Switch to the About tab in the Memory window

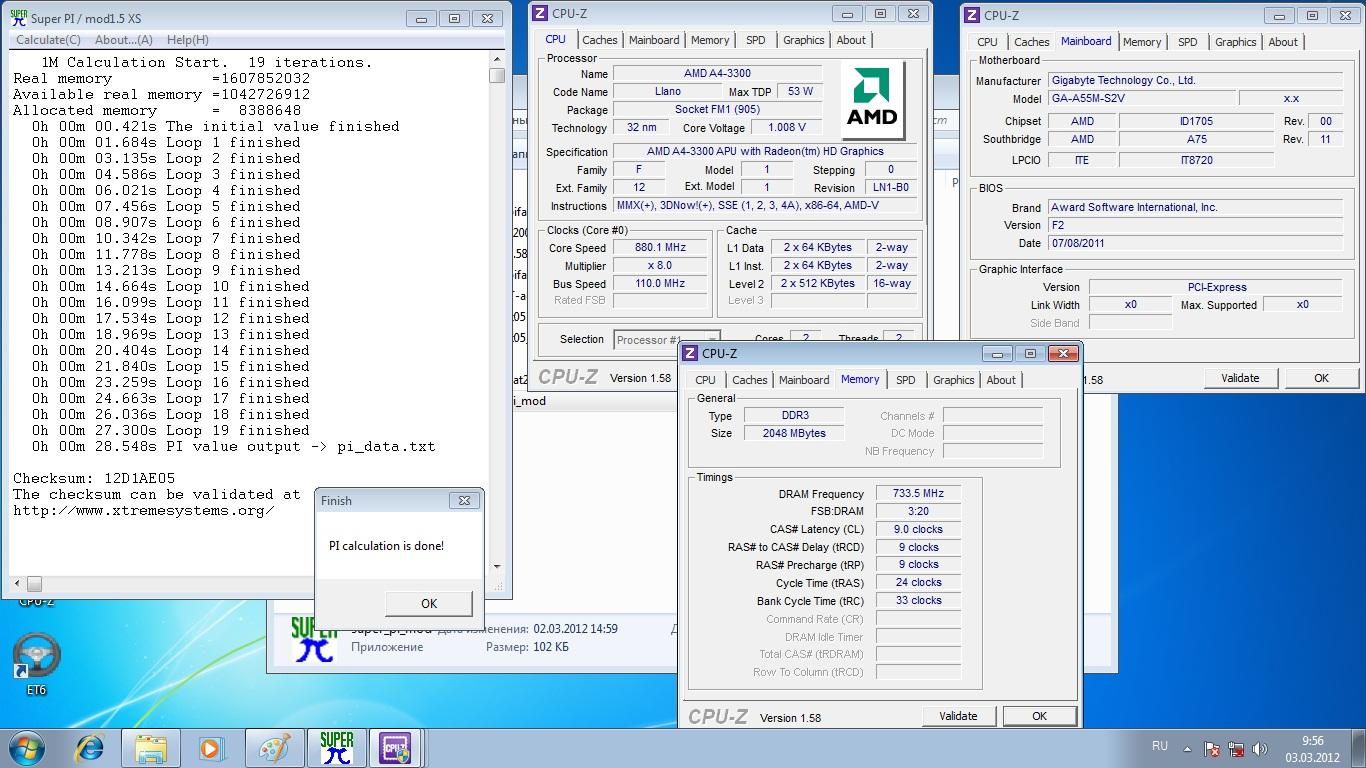(1001, 380)
